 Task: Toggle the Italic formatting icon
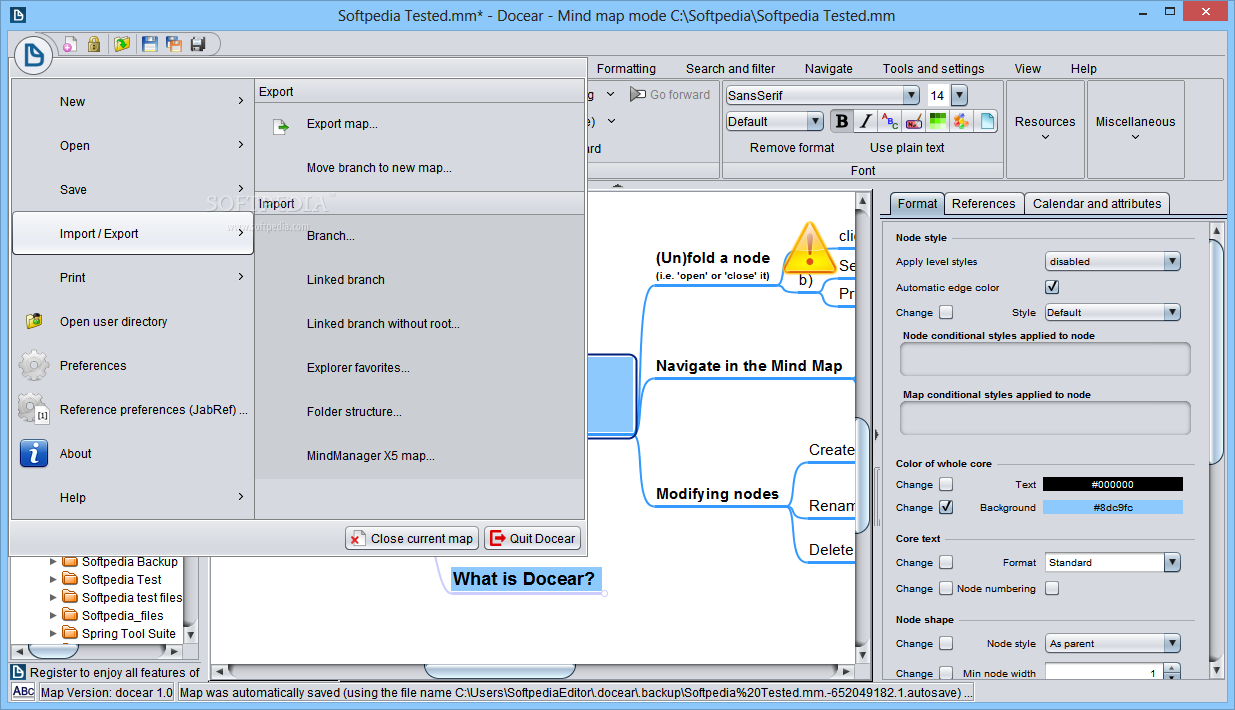(865, 121)
